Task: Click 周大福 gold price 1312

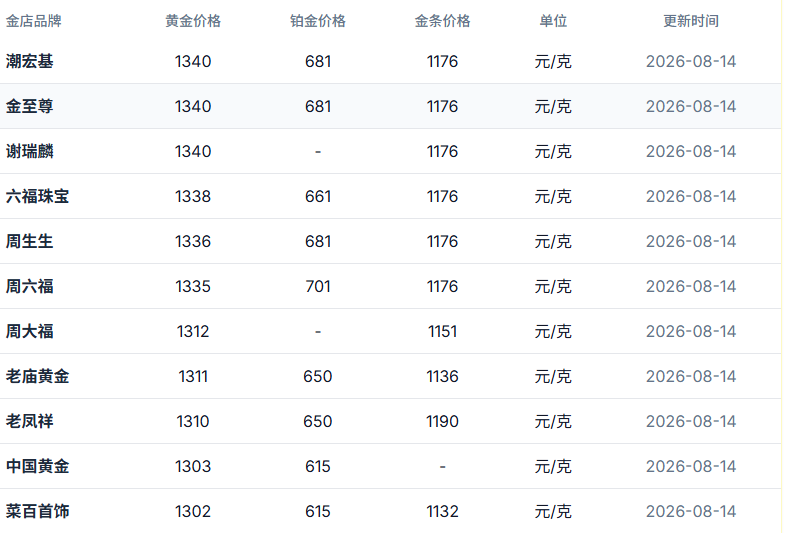Action: point(193,331)
